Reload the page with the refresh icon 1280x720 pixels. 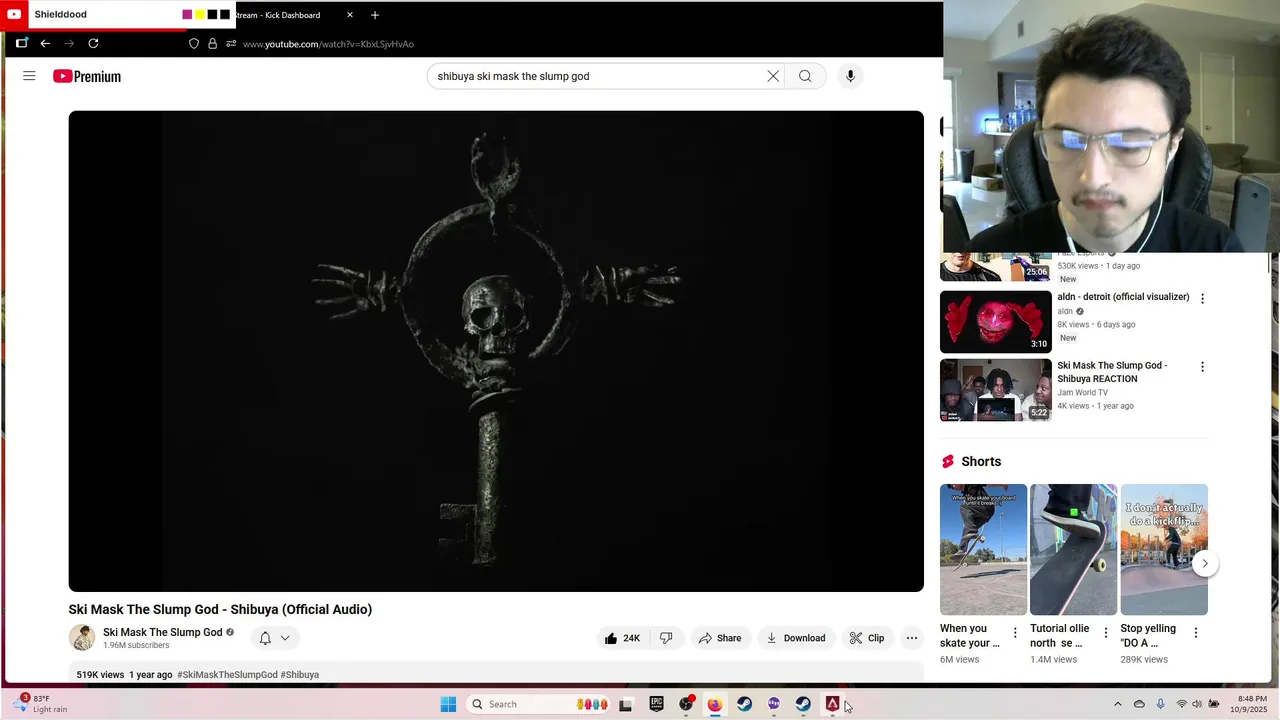point(93,43)
